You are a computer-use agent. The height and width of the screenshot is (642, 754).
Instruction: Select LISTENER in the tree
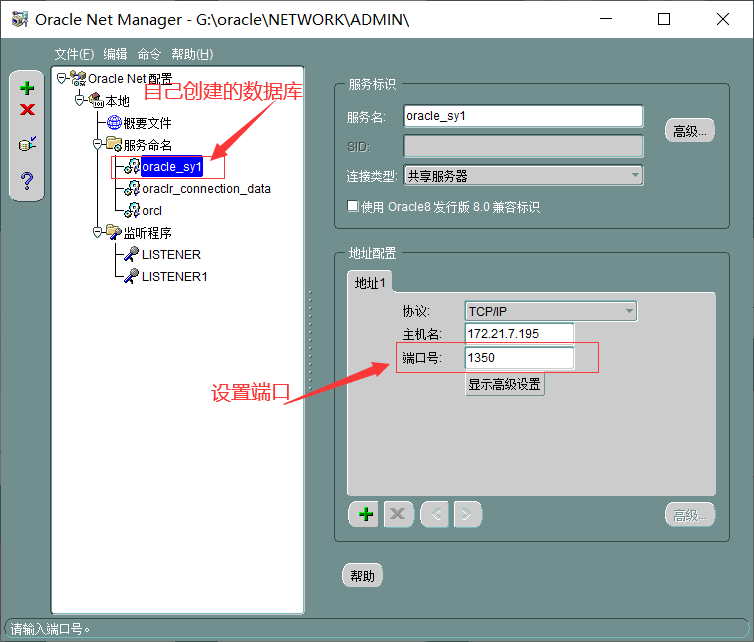(171, 254)
